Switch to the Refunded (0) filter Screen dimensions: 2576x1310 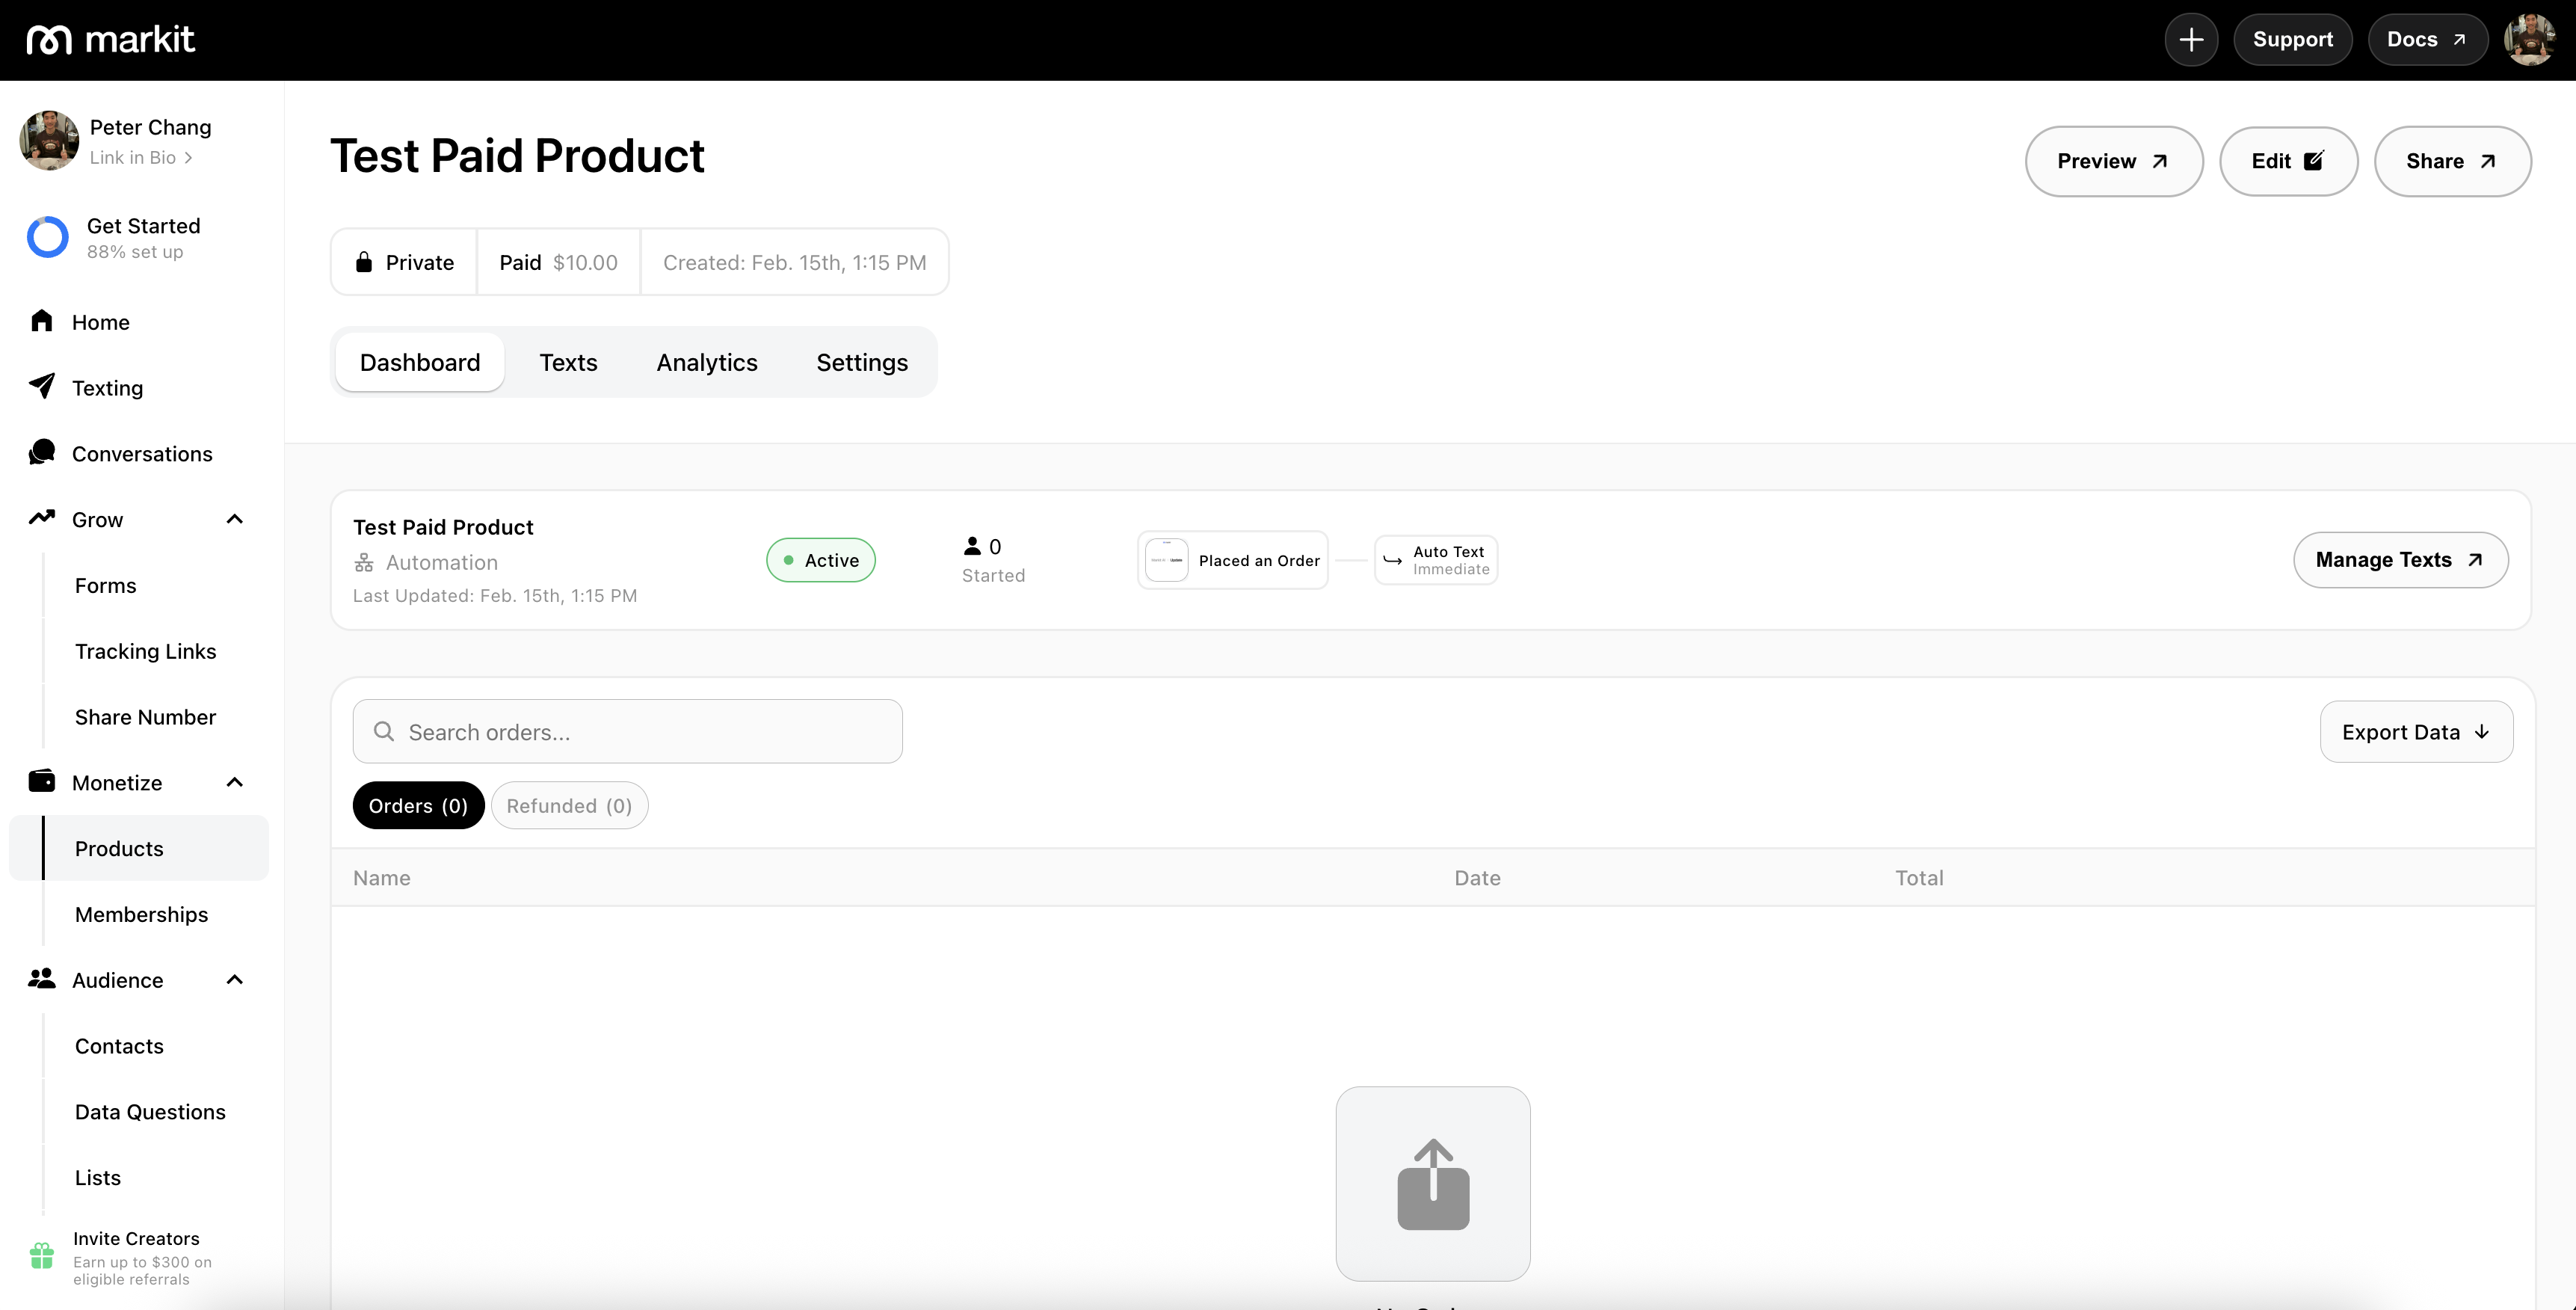(x=569, y=806)
